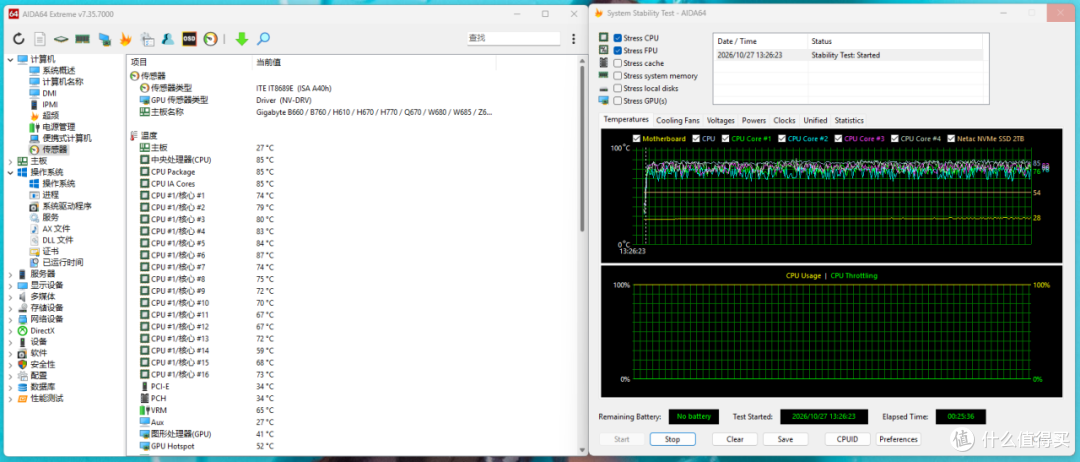The image size is (1080, 462).
Task: Switch to the Clocks tab
Action: coord(785,120)
